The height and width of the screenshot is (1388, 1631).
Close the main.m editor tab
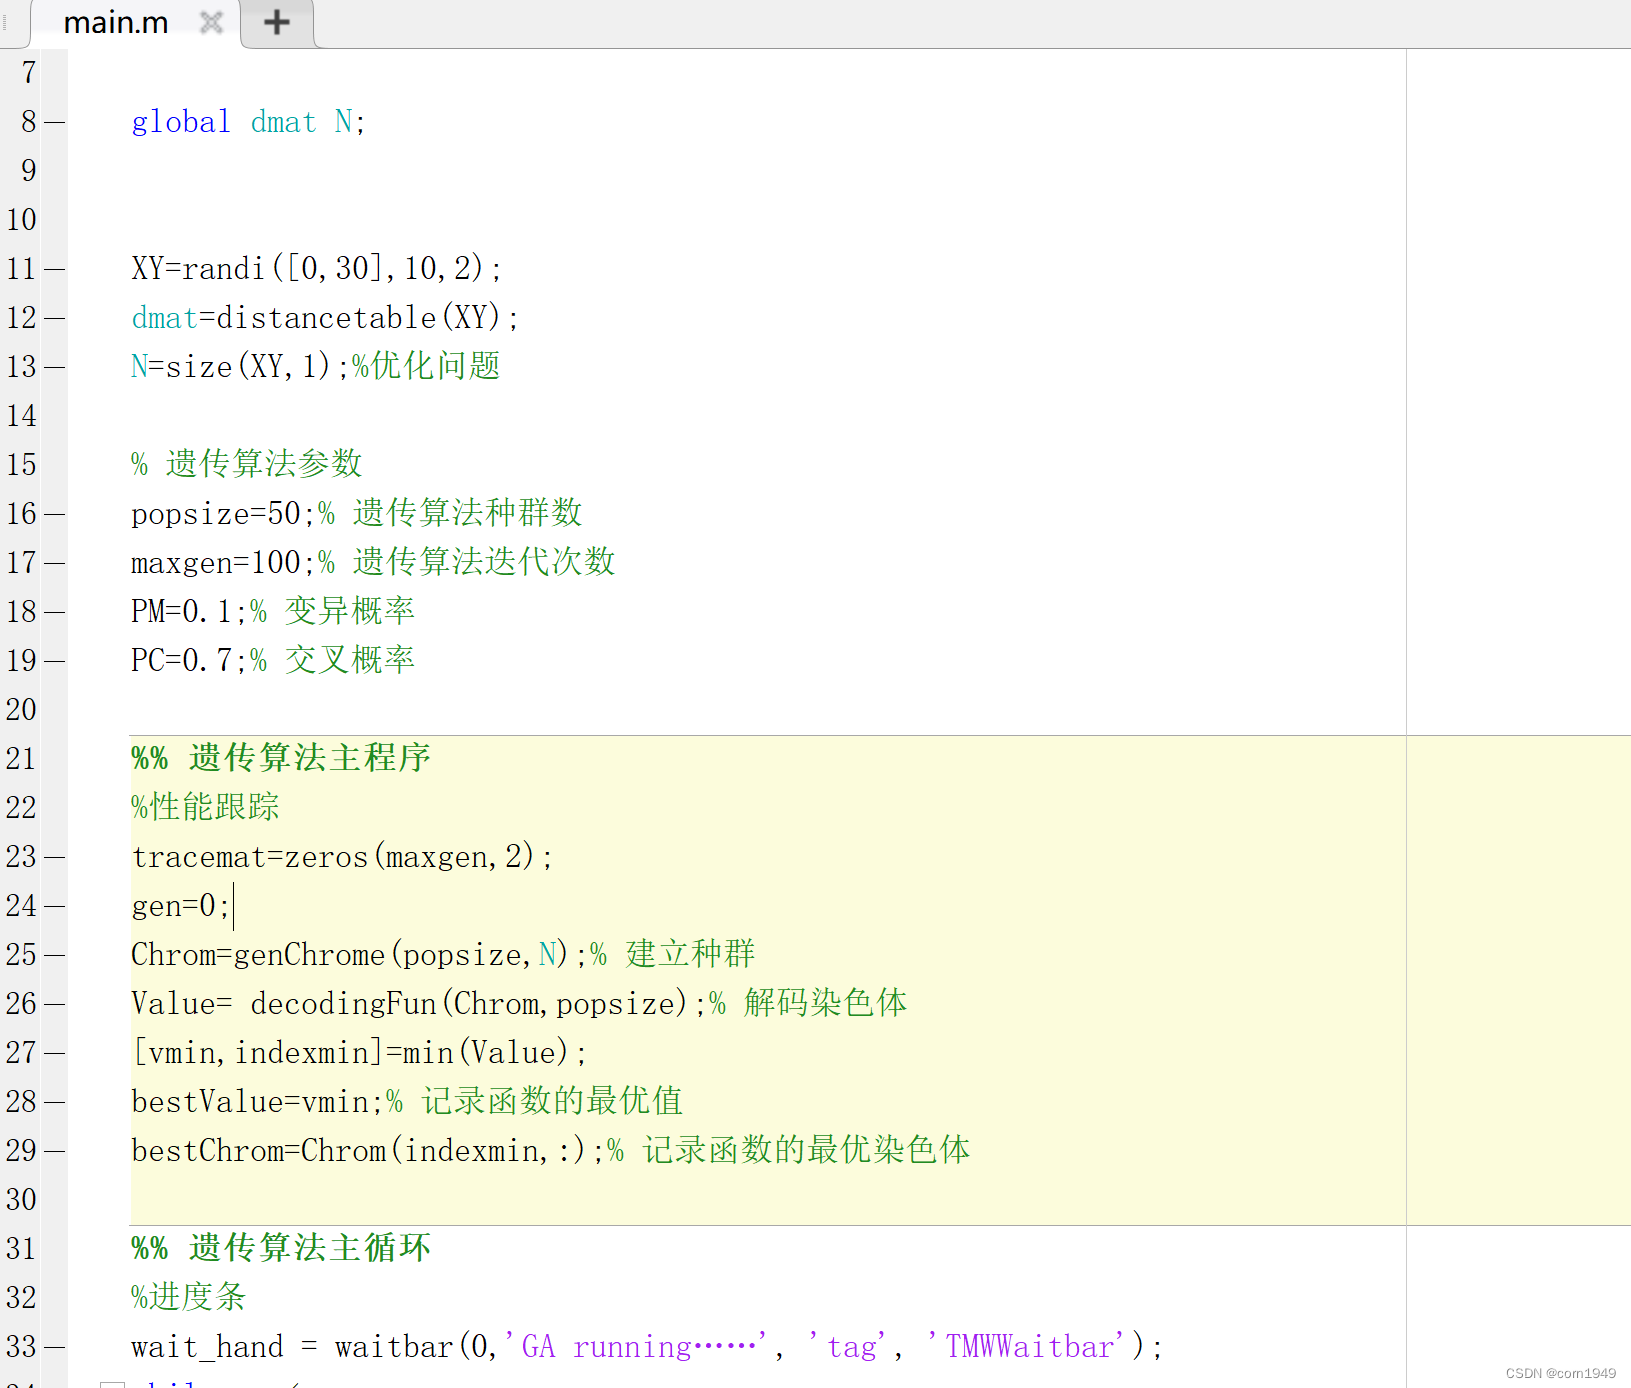tap(211, 22)
